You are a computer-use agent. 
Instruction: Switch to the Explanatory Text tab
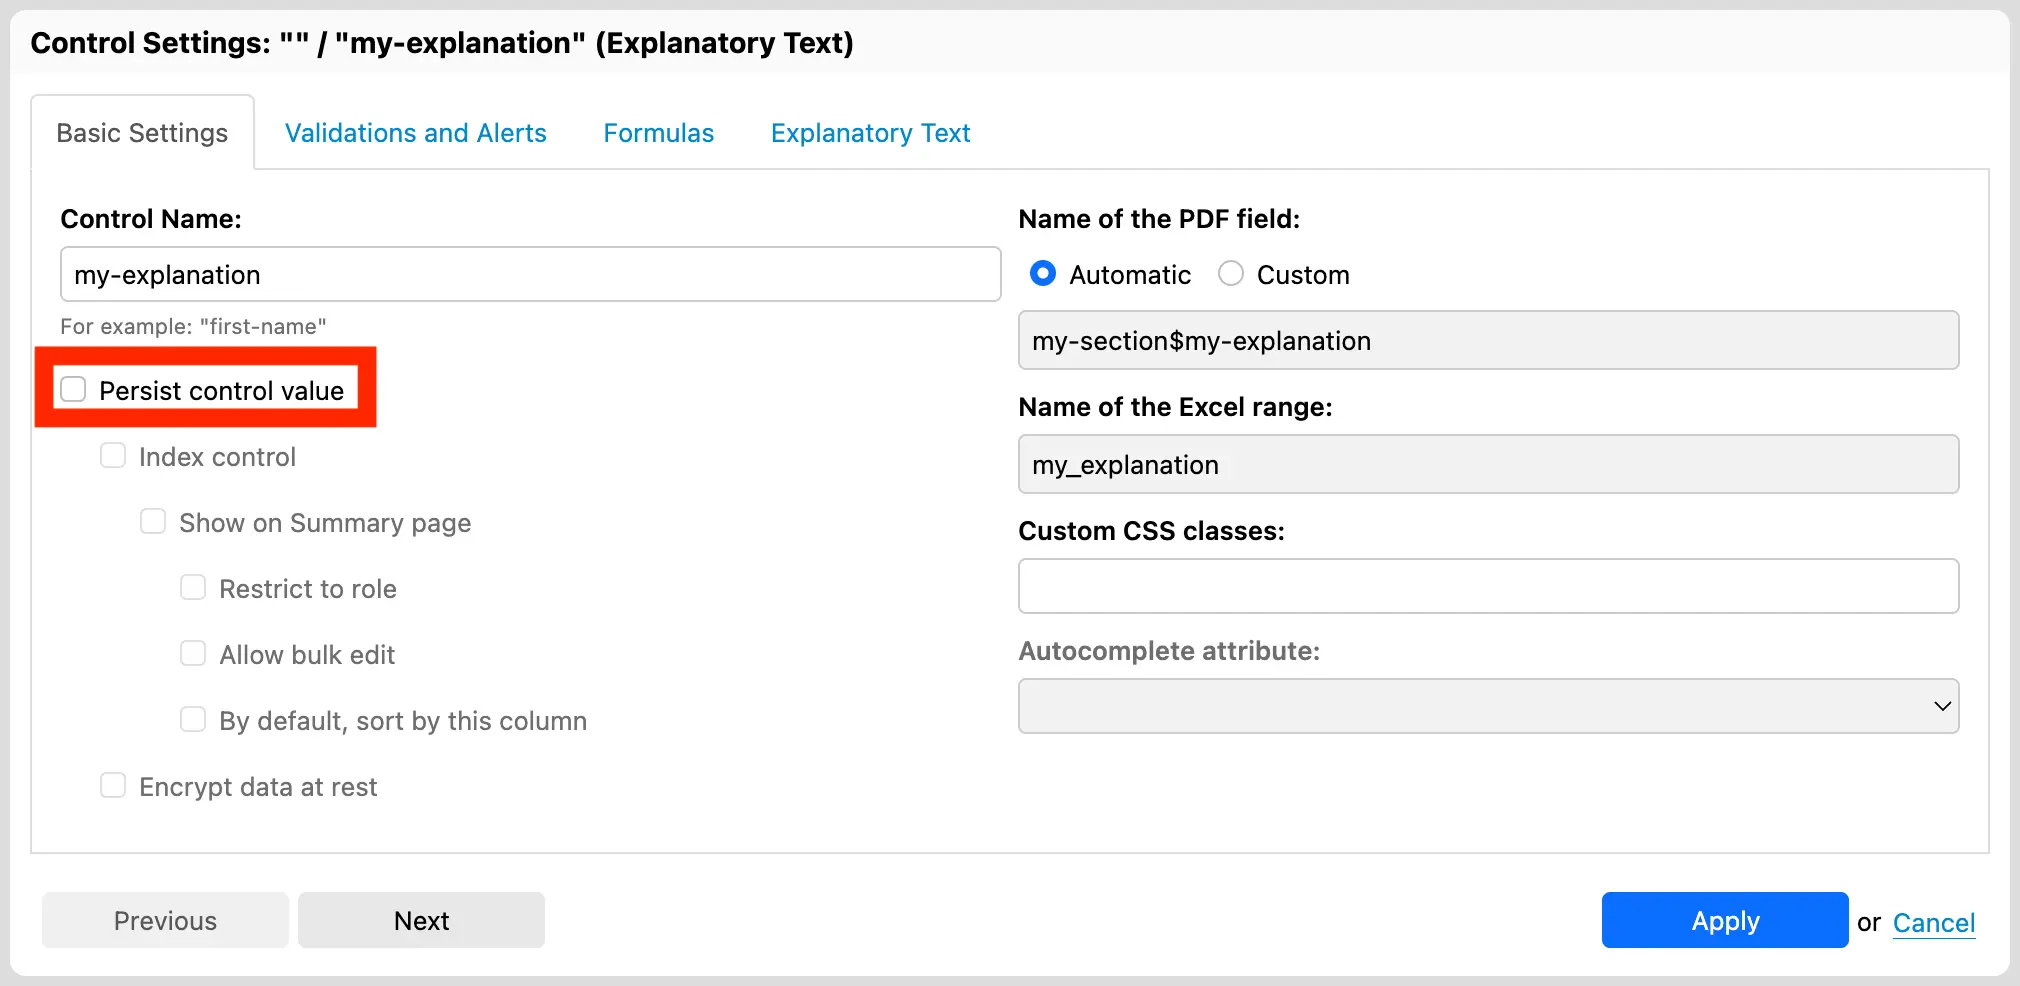pos(870,133)
